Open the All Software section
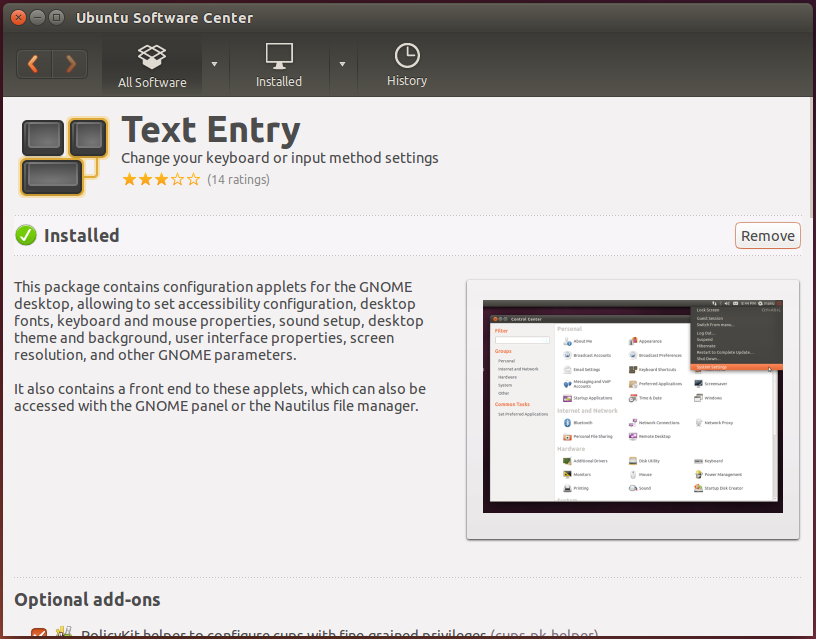This screenshot has width=816, height=639. pos(152,66)
